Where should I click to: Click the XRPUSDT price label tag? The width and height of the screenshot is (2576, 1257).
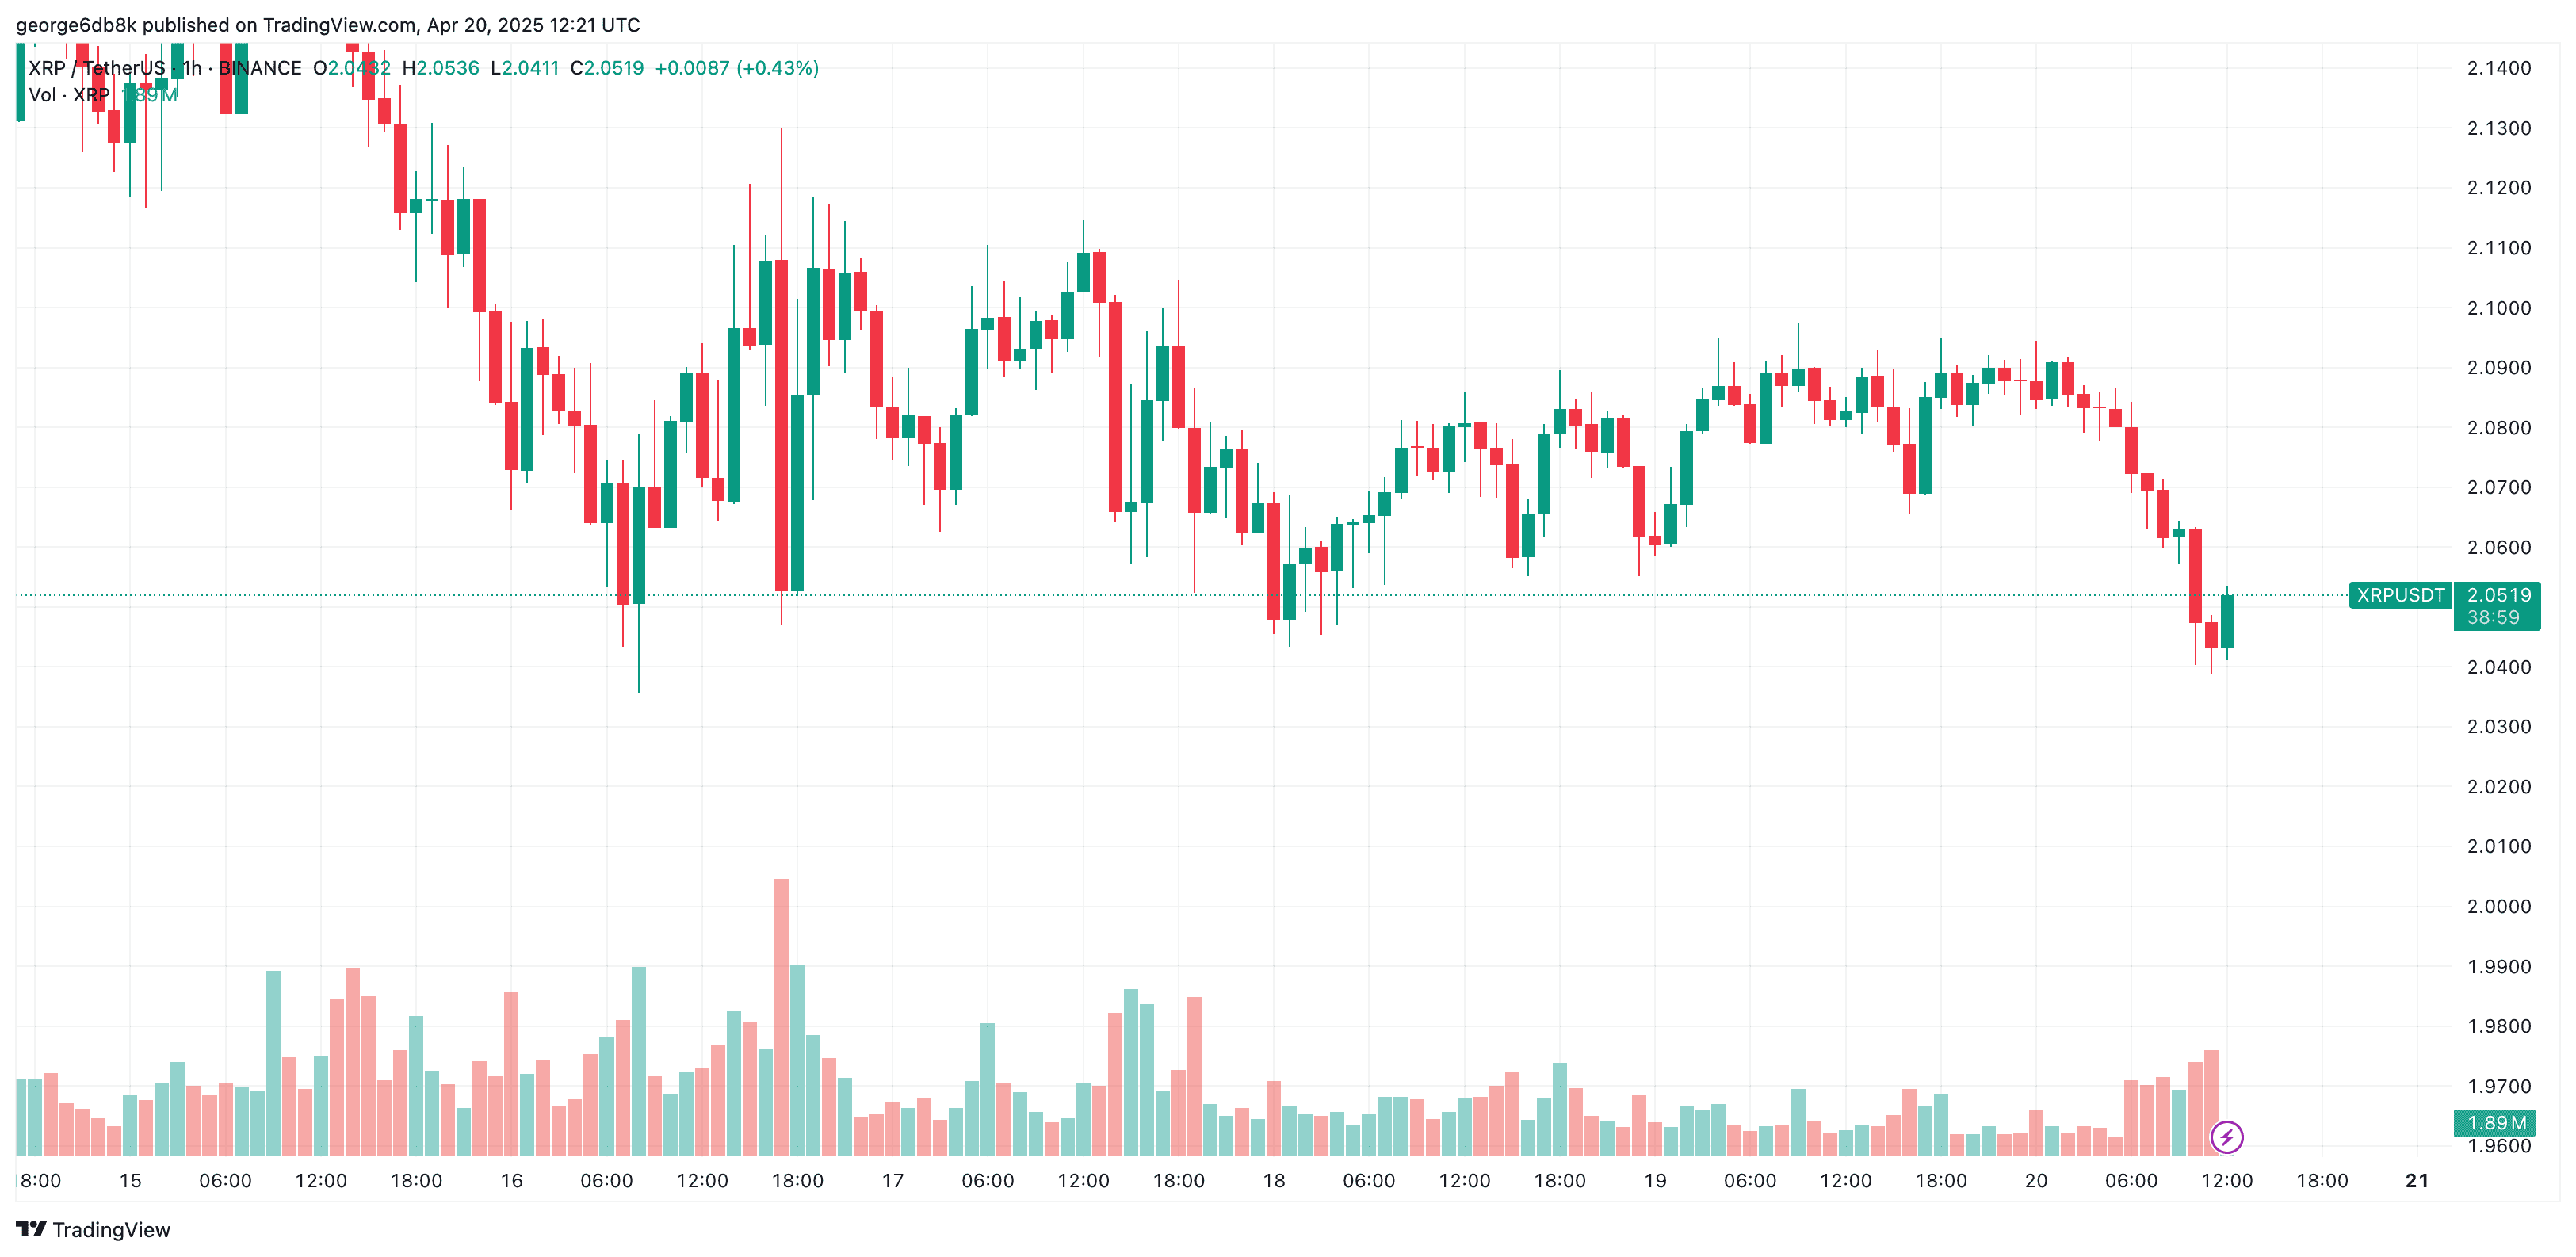coord(2400,595)
